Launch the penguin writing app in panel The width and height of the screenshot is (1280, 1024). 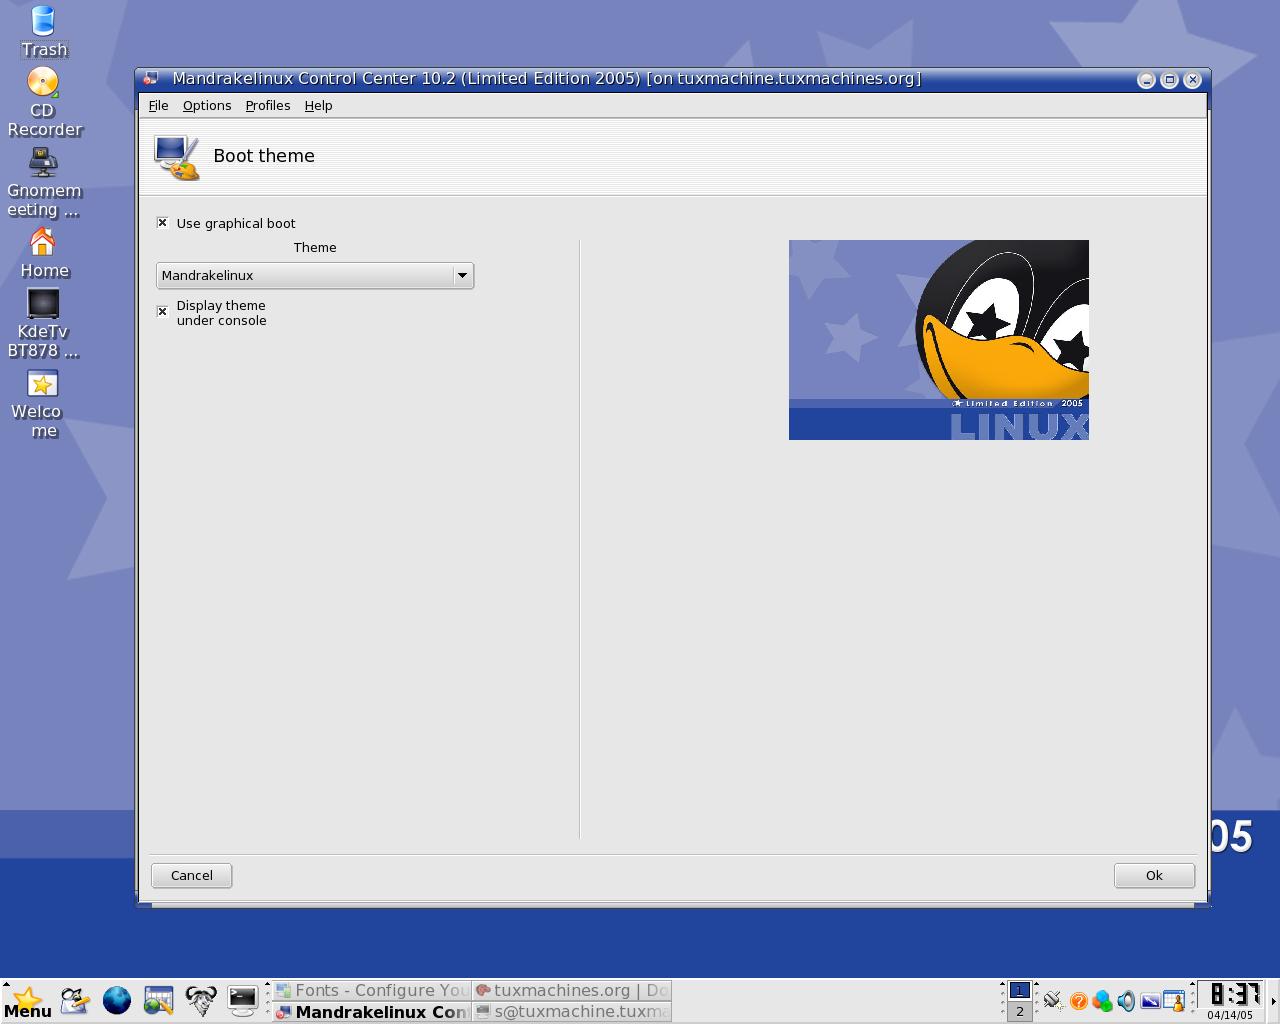[x=75, y=1000]
